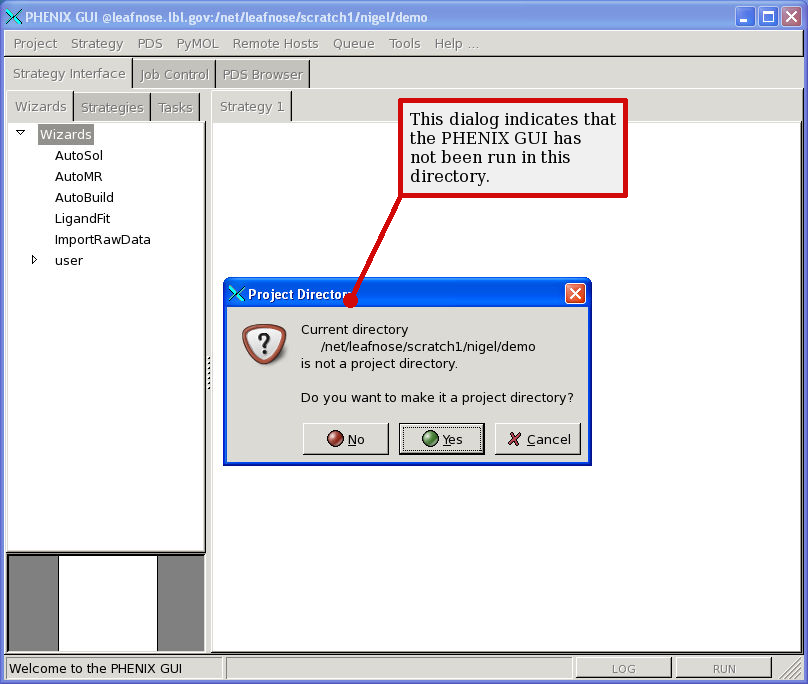Switch to the PDS Browser tab
Screen dimensions: 808x684
(x=262, y=74)
